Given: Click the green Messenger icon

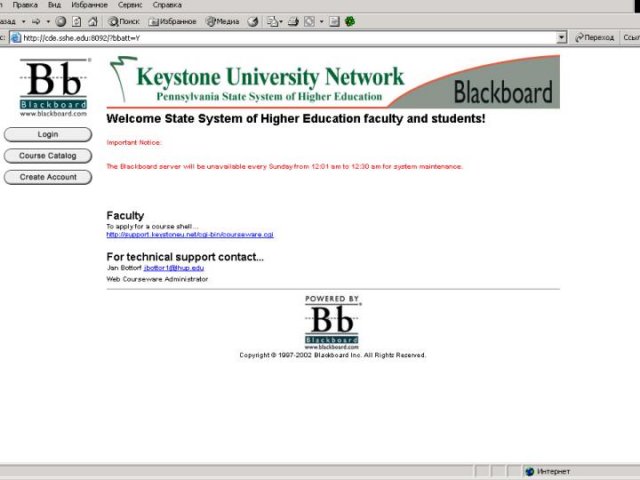Looking at the screenshot, I should 350,21.
